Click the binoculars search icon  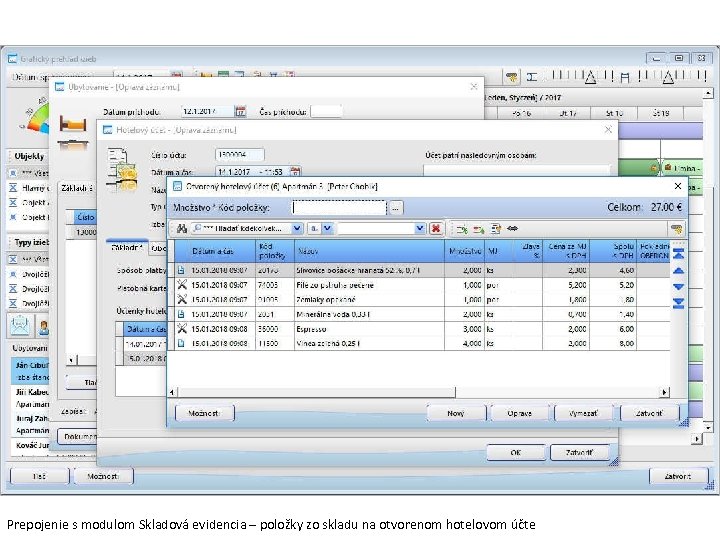(x=183, y=228)
